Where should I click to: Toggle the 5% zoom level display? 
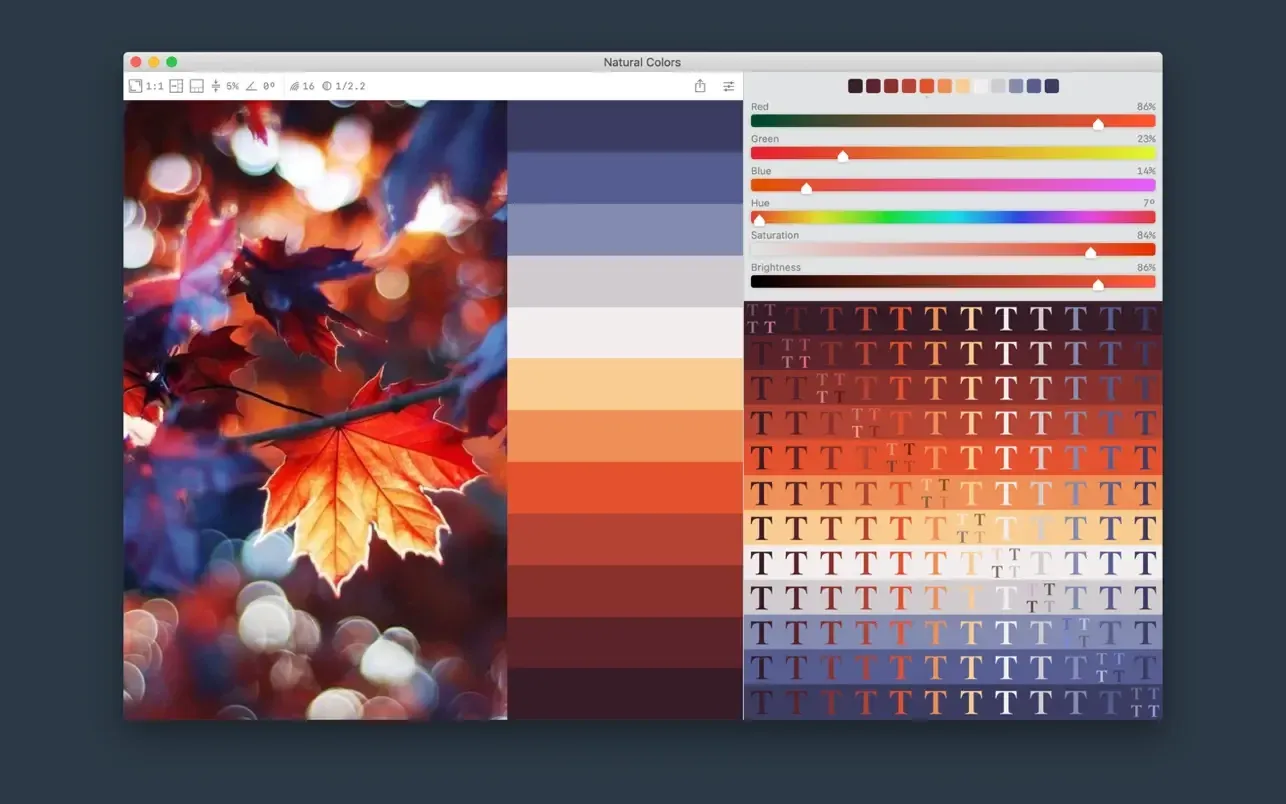pos(232,86)
